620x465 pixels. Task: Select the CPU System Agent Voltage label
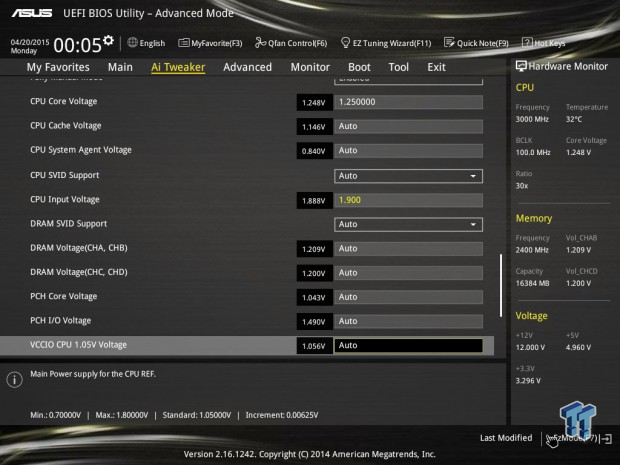coord(81,150)
